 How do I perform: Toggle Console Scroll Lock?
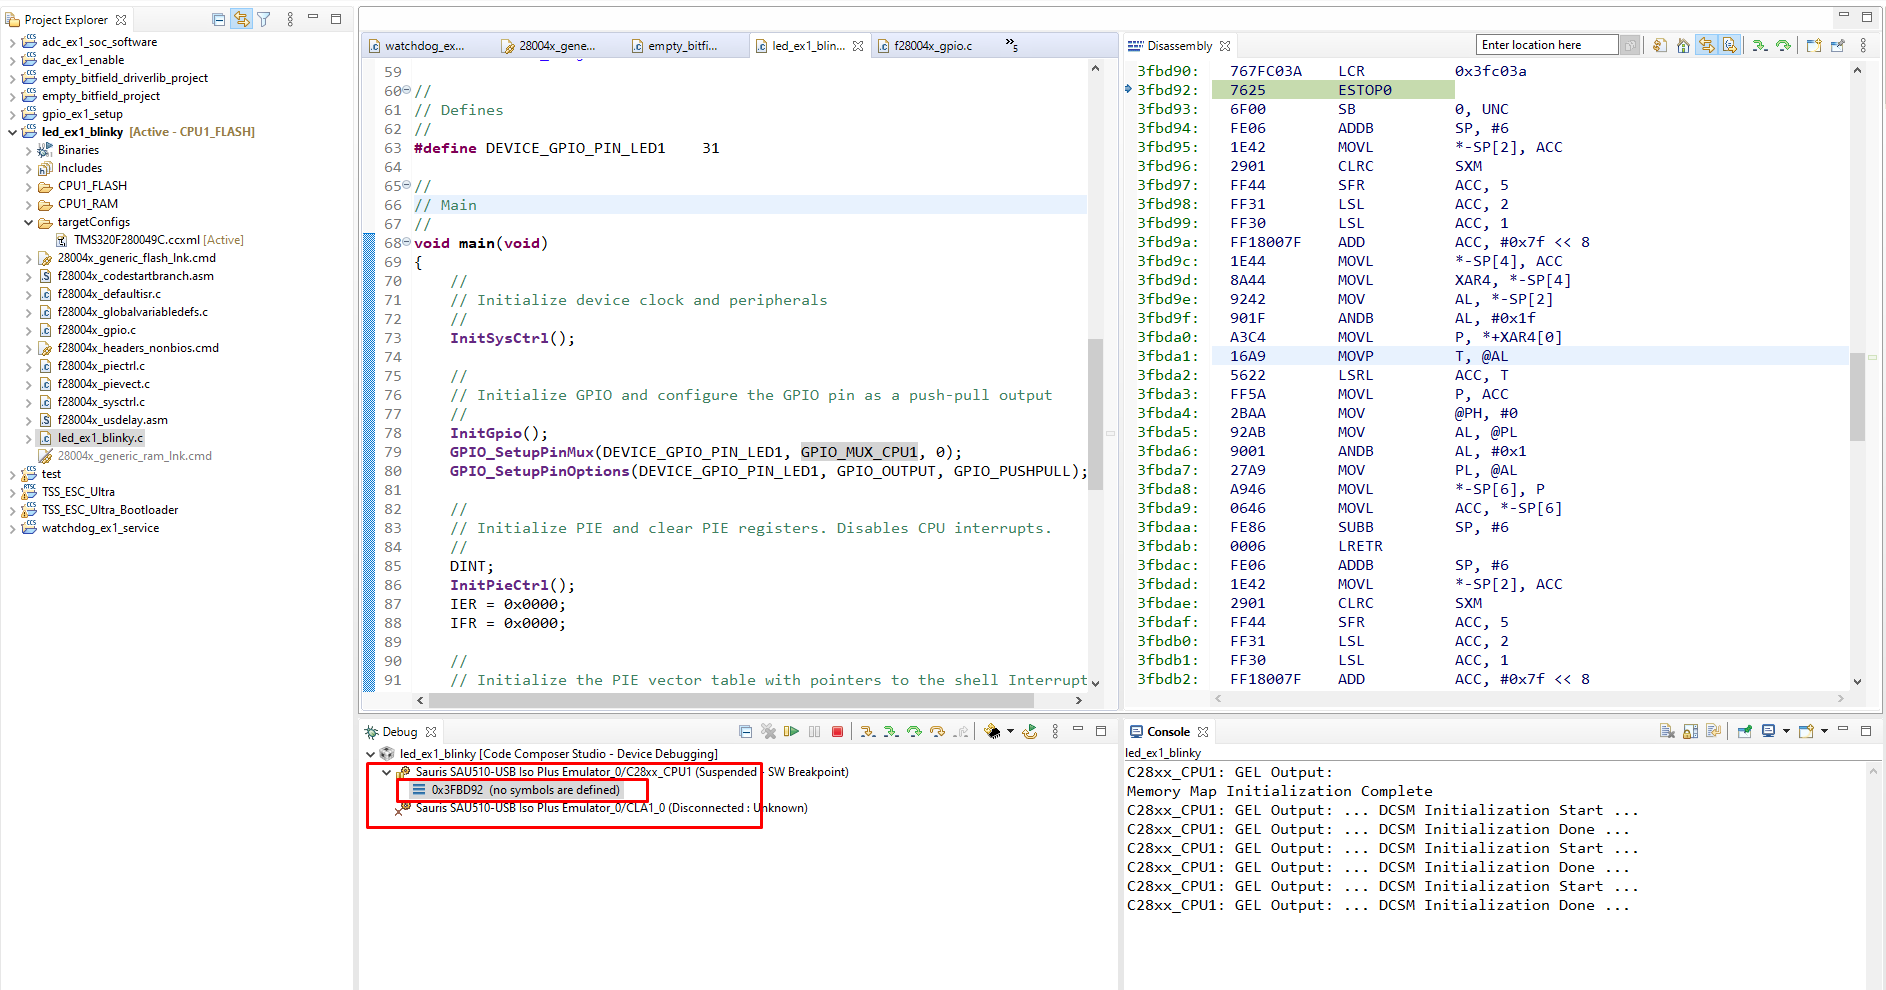coord(1690,731)
